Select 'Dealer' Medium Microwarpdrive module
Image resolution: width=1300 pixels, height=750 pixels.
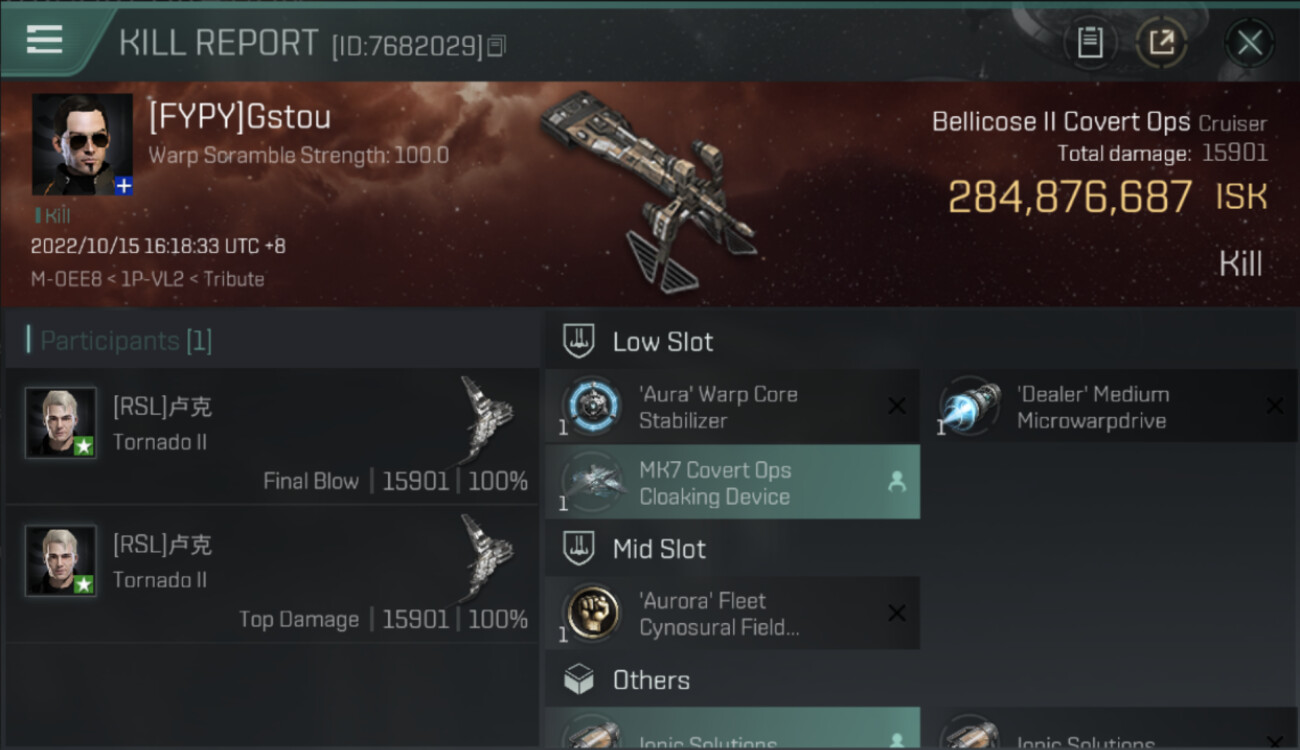[x=1110, y=407]
